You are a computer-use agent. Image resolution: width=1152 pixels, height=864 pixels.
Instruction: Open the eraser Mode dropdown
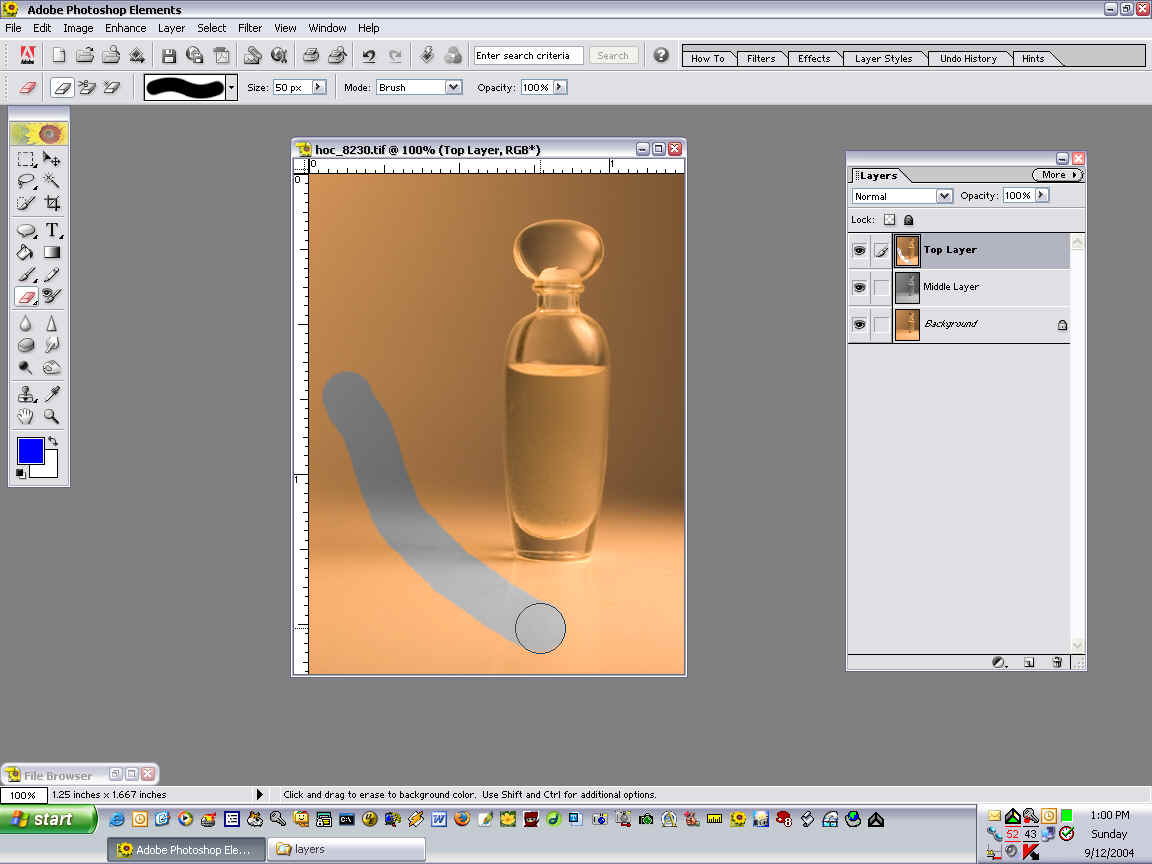453,88
